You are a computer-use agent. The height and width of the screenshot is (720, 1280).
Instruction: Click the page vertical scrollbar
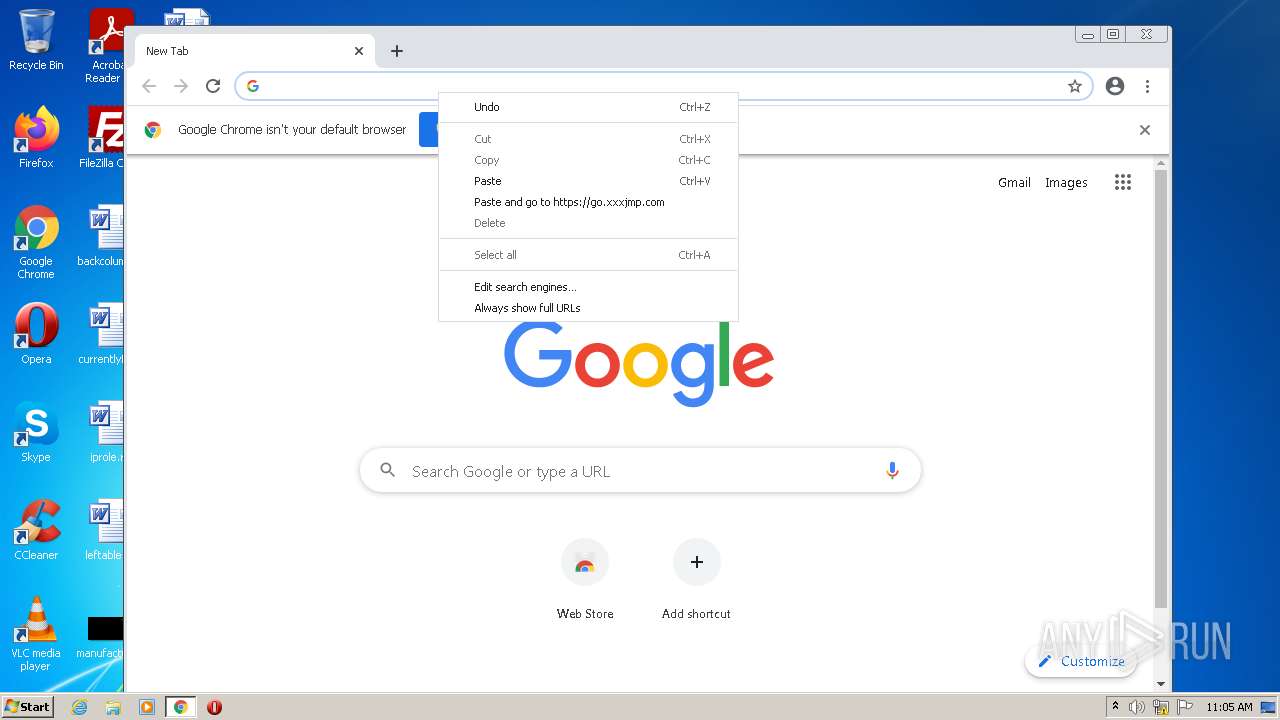[1161, 390]
